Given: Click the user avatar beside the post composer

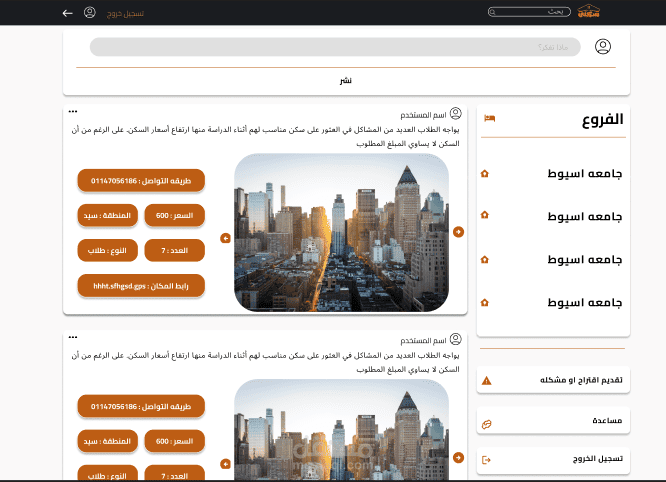Looking at the screenshot, I should point(603,46).
